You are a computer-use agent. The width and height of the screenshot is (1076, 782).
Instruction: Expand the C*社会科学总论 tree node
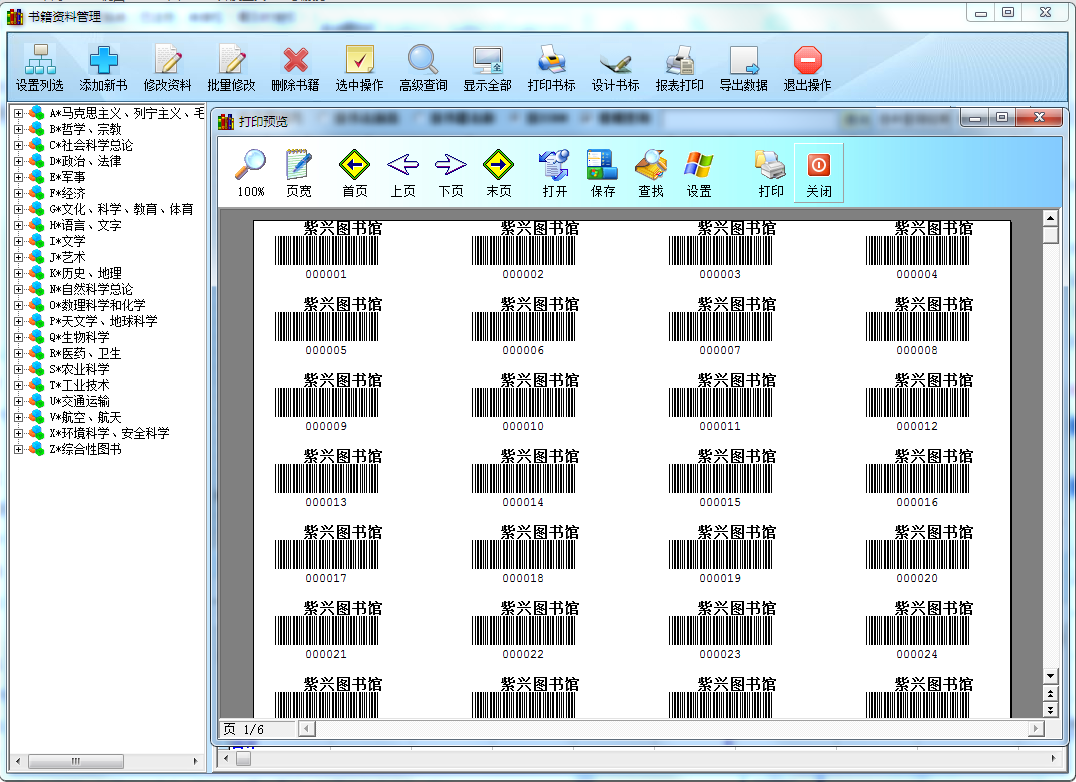coord(19,145)
